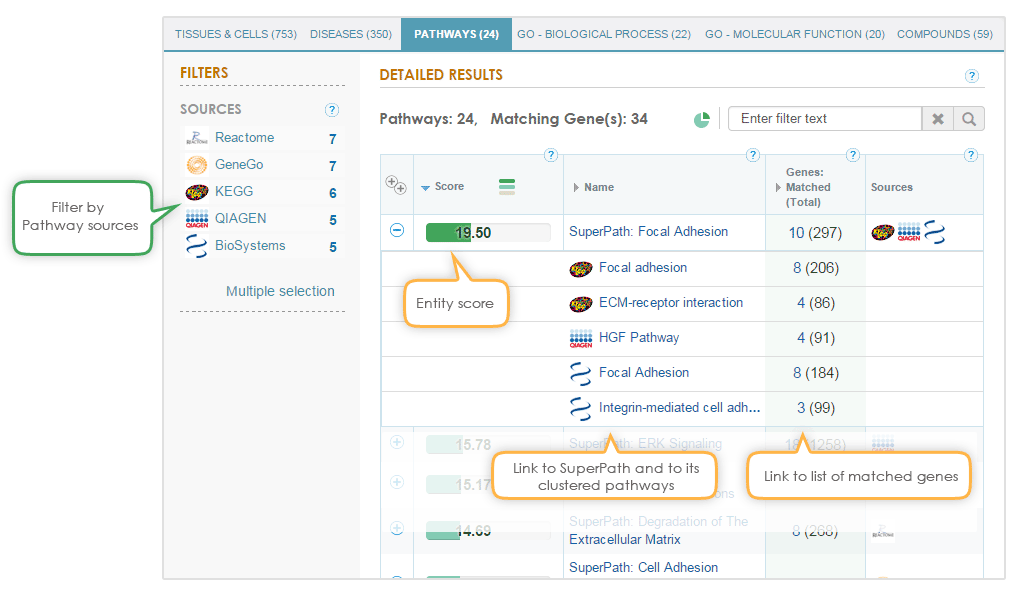The width and height of the screenshot is (1016, 600).
Task: Filter by Reactome source
Action: coord(244,138)
